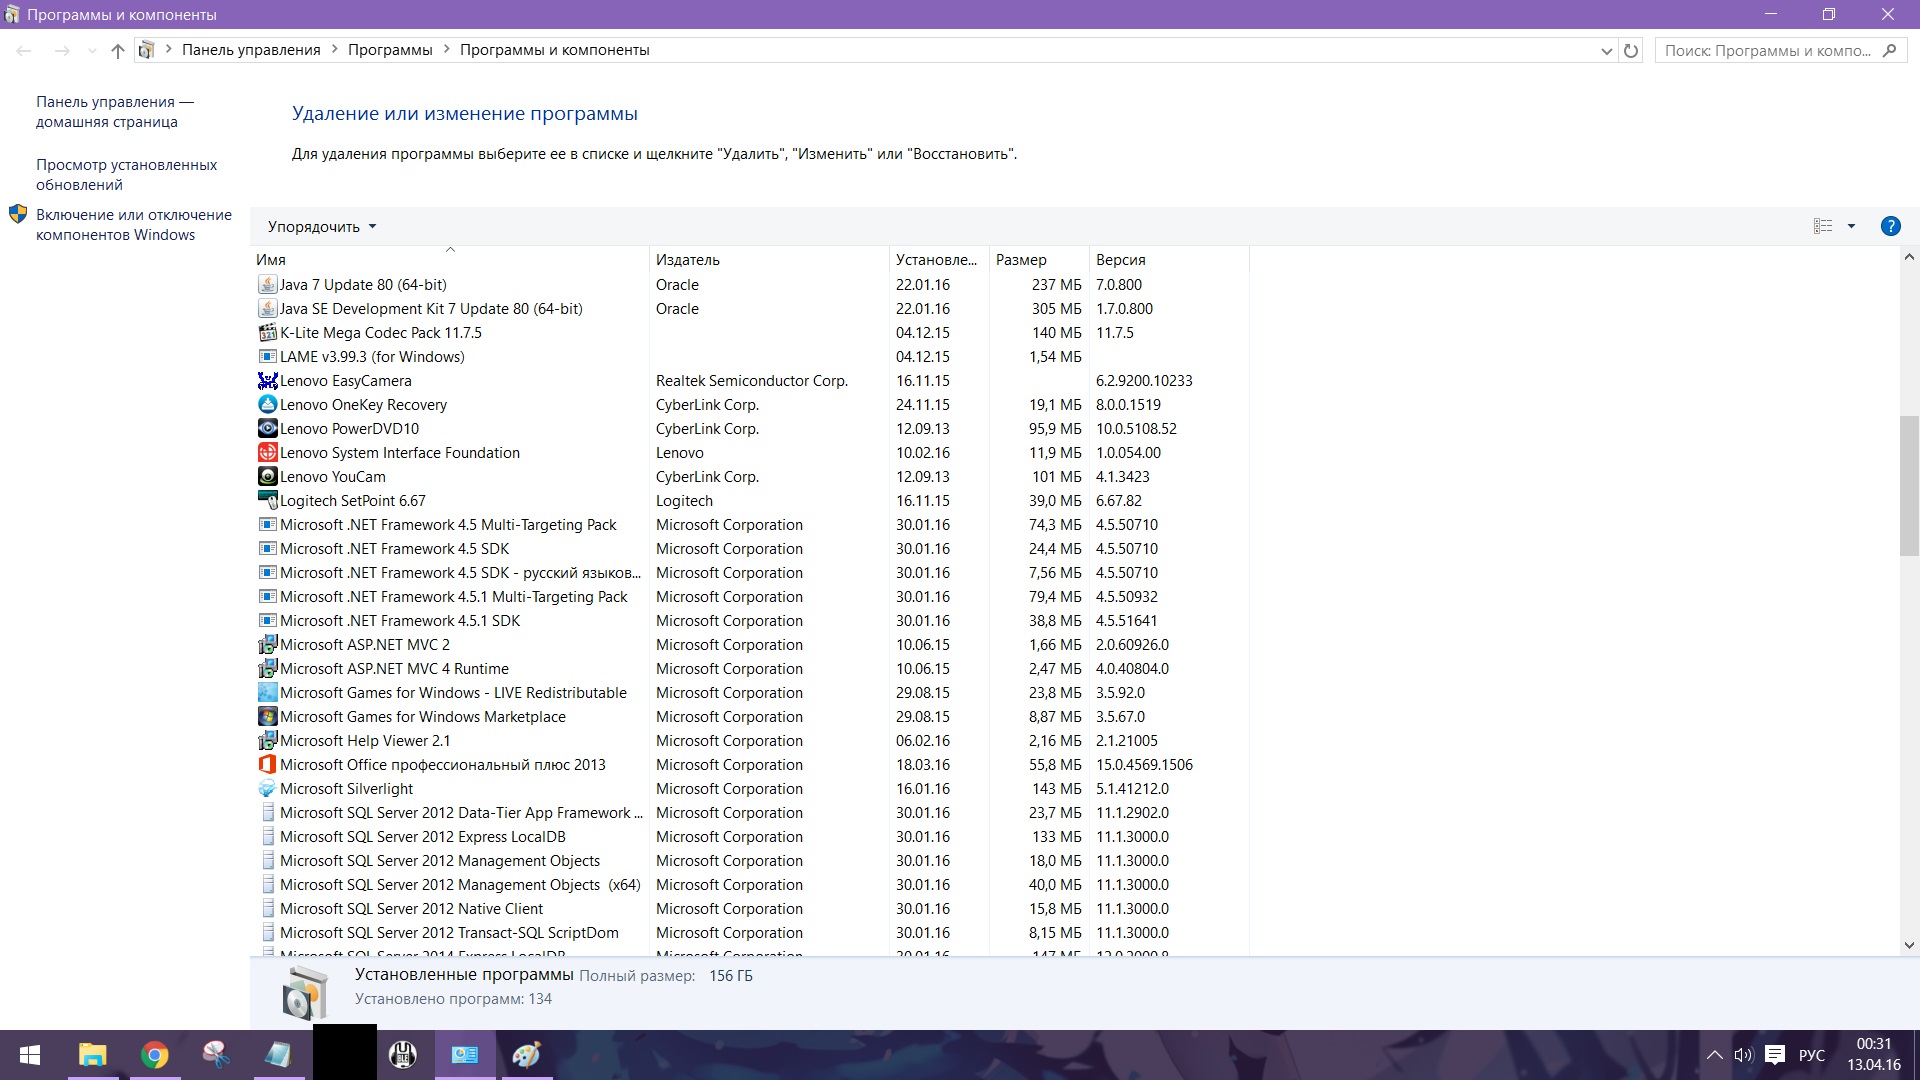Click the Lenovo System Interface Foundation icon
This screenshot has height=1080, width=1920.
(x=267, y=453)
